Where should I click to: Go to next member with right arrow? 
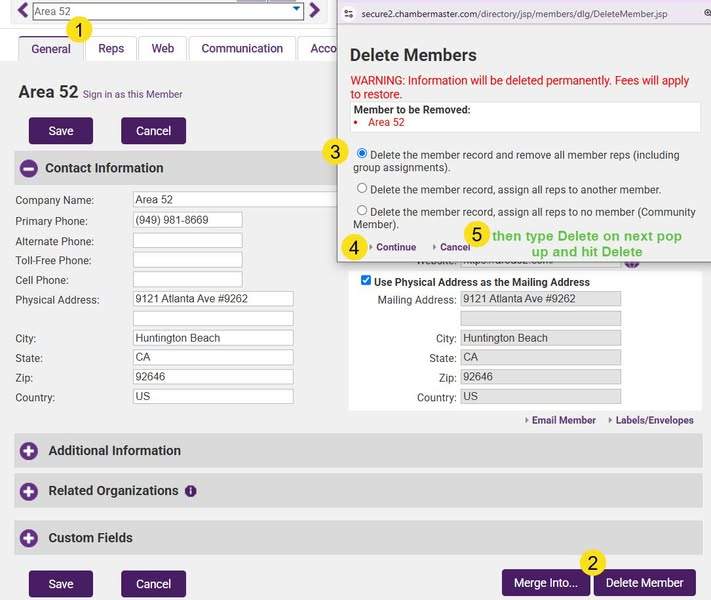[x=315, y=11]
